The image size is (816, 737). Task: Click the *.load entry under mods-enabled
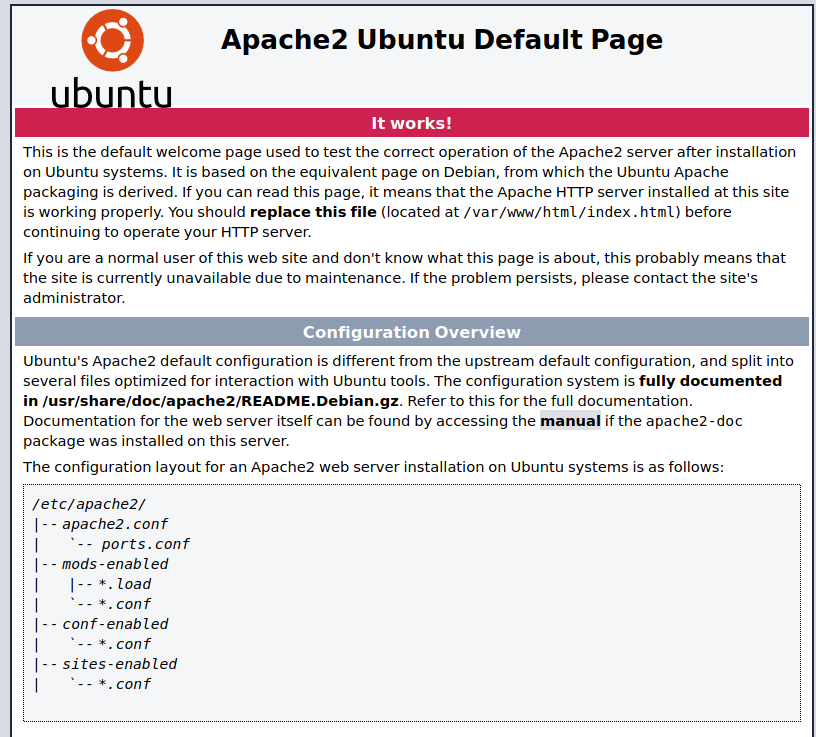click(125, 584)
